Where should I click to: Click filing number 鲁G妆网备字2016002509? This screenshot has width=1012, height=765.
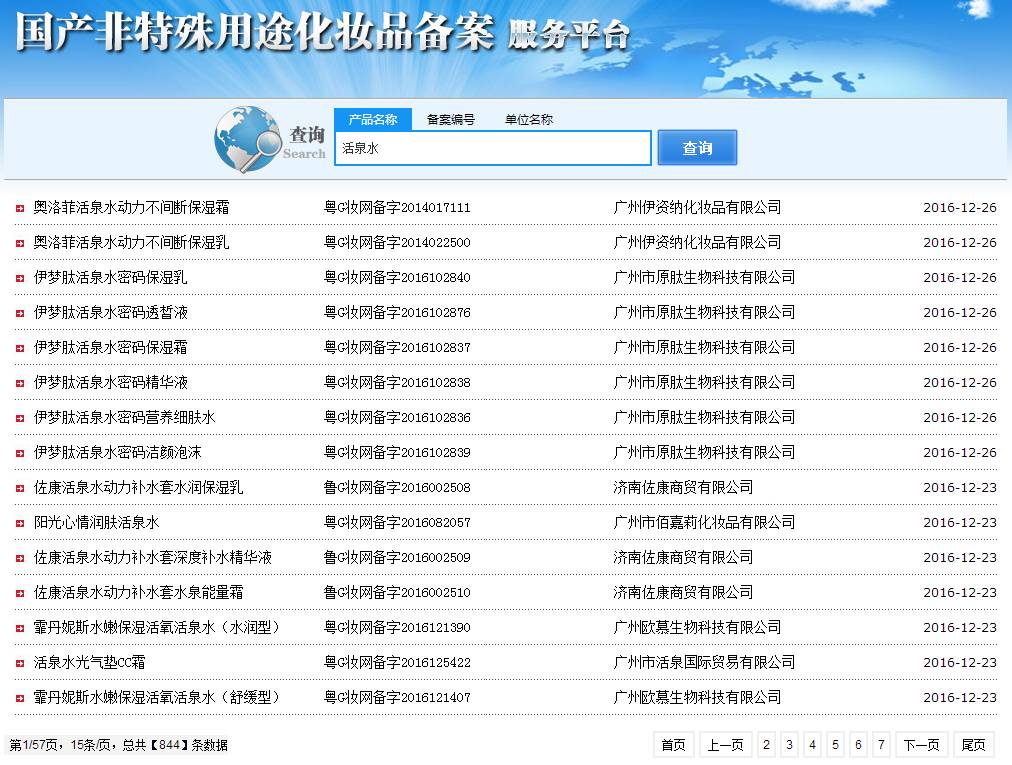pos(397,557)
